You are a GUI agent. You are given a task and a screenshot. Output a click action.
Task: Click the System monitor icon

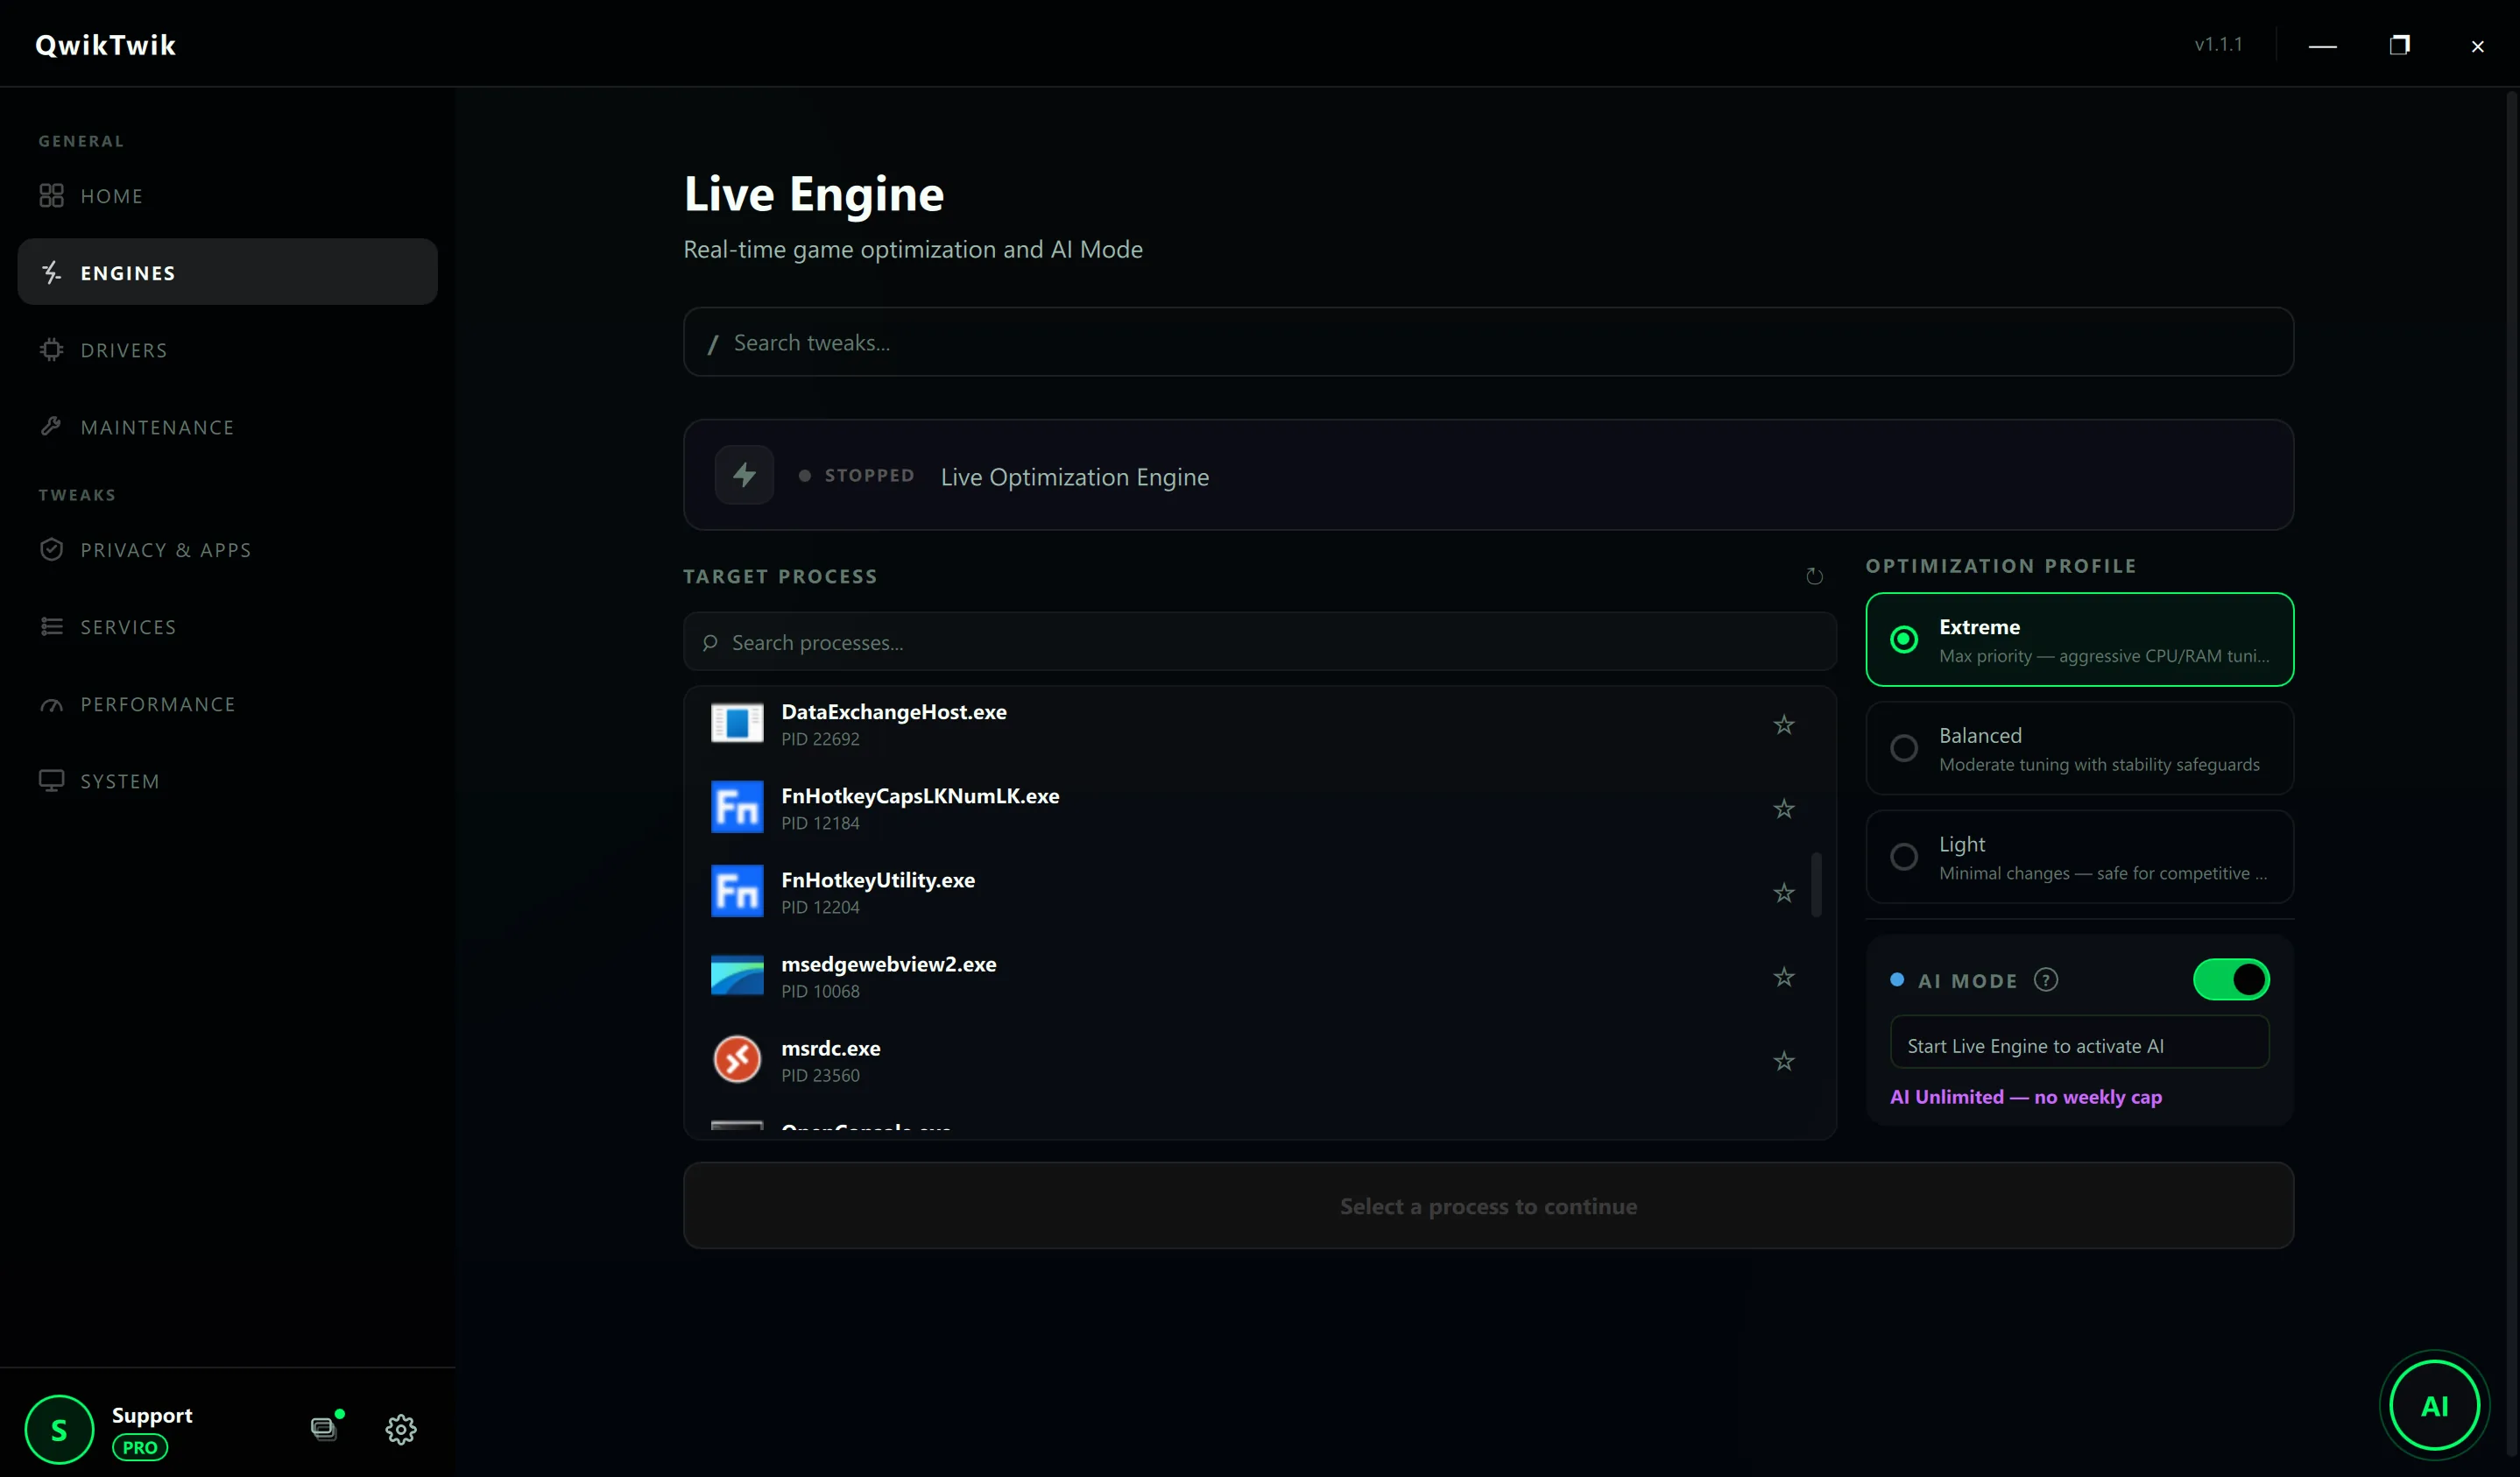51,781
